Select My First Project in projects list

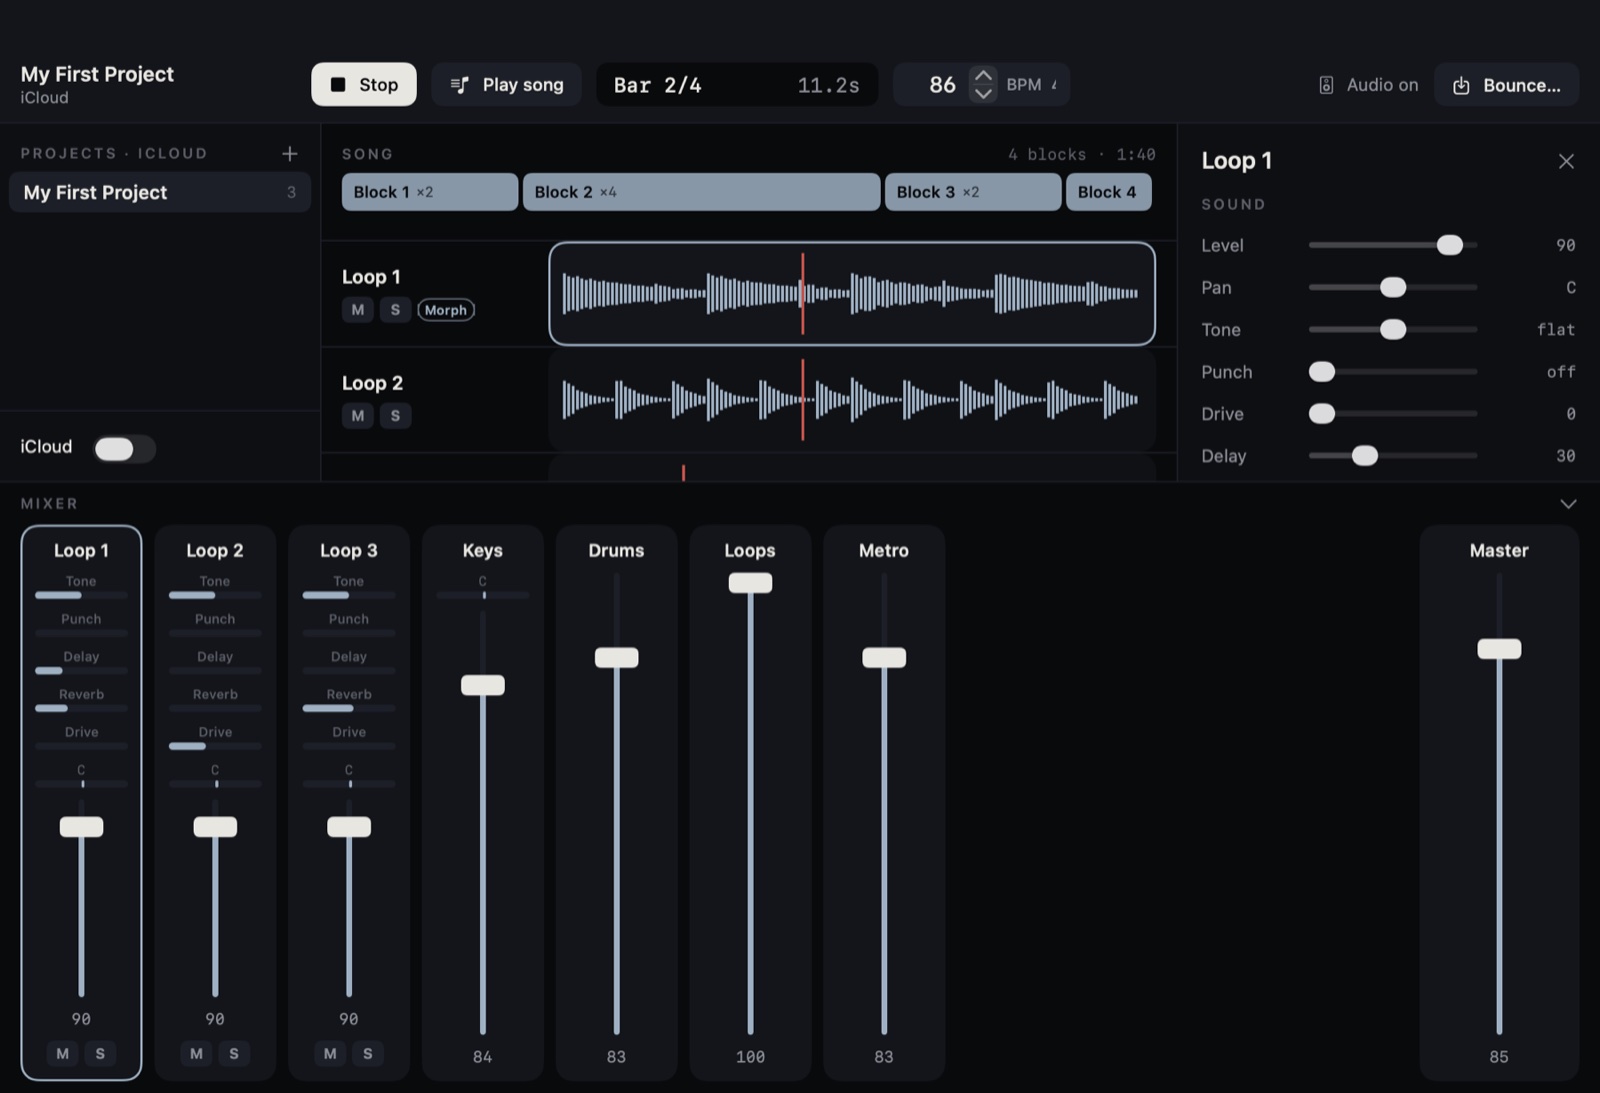point(160,192)
